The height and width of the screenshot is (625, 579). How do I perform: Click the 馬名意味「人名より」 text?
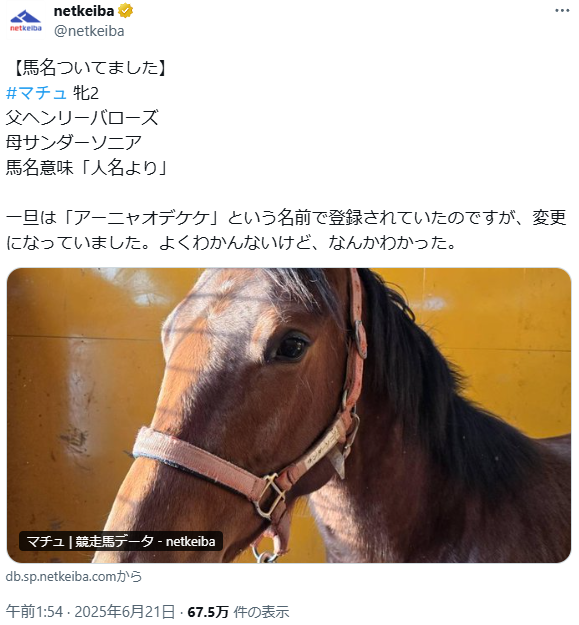pos(88,167)
